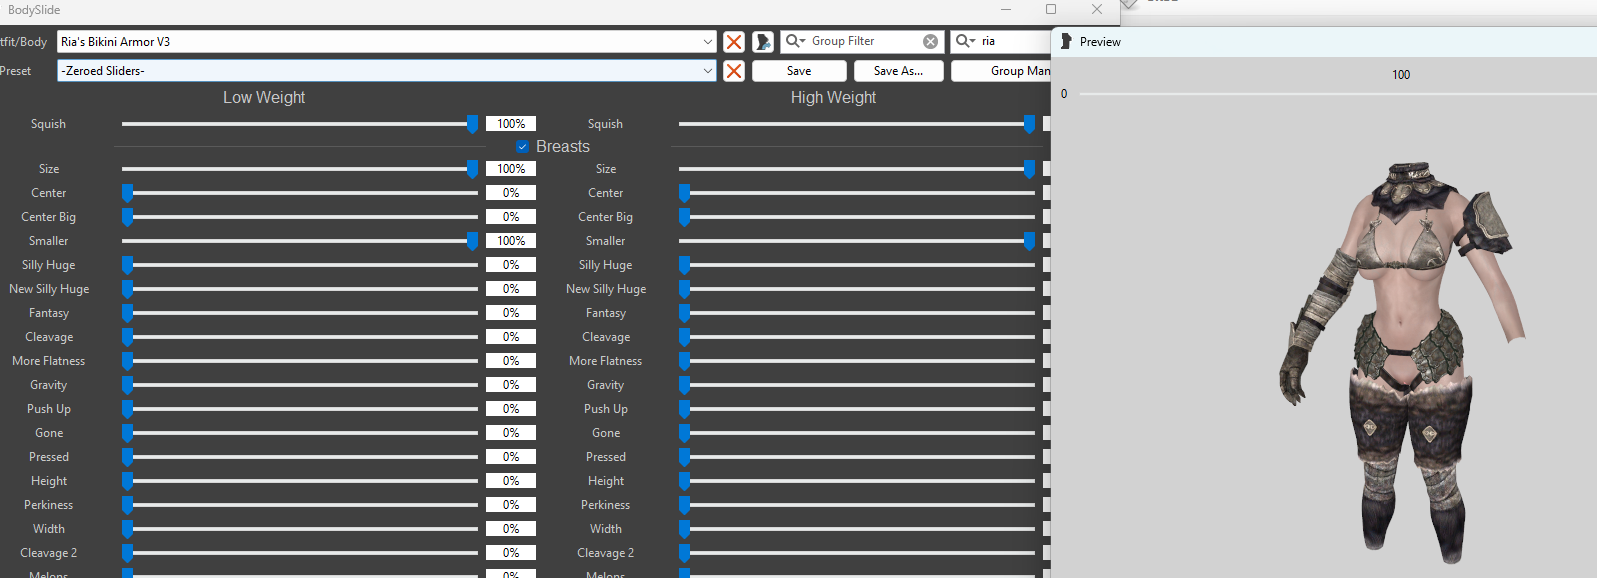Screen dimensions: 1597x578
Task: Click the Low Weight Width 0% value field
Action: click(511, 529)
